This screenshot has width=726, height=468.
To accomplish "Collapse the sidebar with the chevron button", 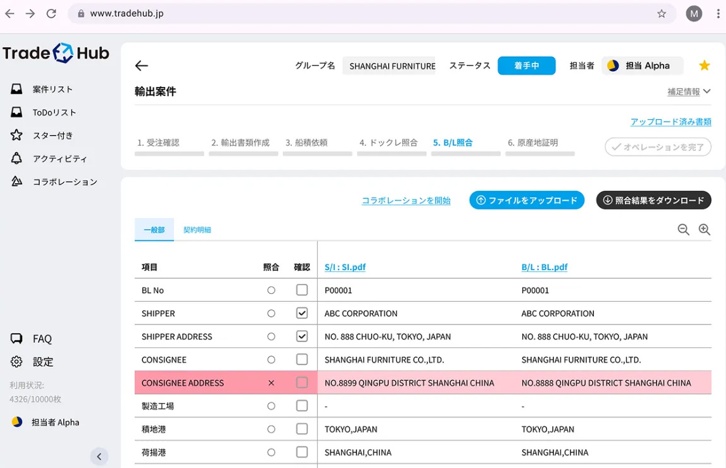I will pyautogui.click(x=99, y=456).
